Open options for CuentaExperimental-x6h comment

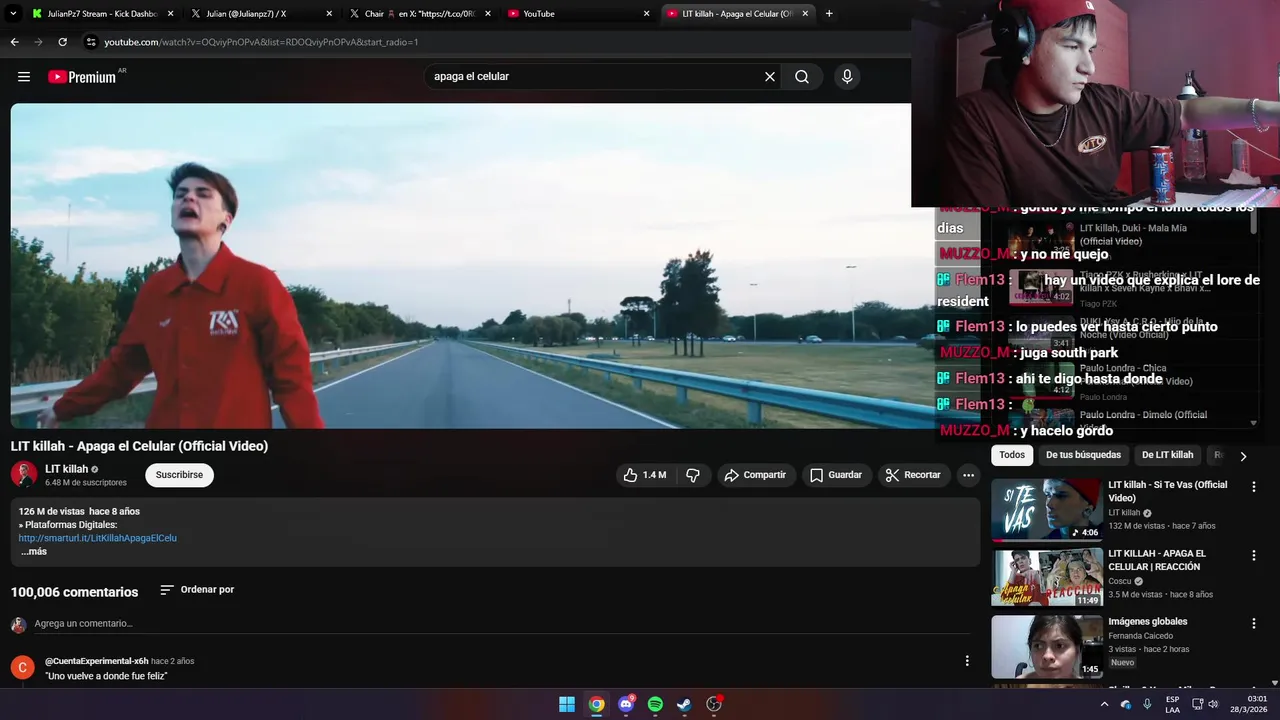[967, 661]
